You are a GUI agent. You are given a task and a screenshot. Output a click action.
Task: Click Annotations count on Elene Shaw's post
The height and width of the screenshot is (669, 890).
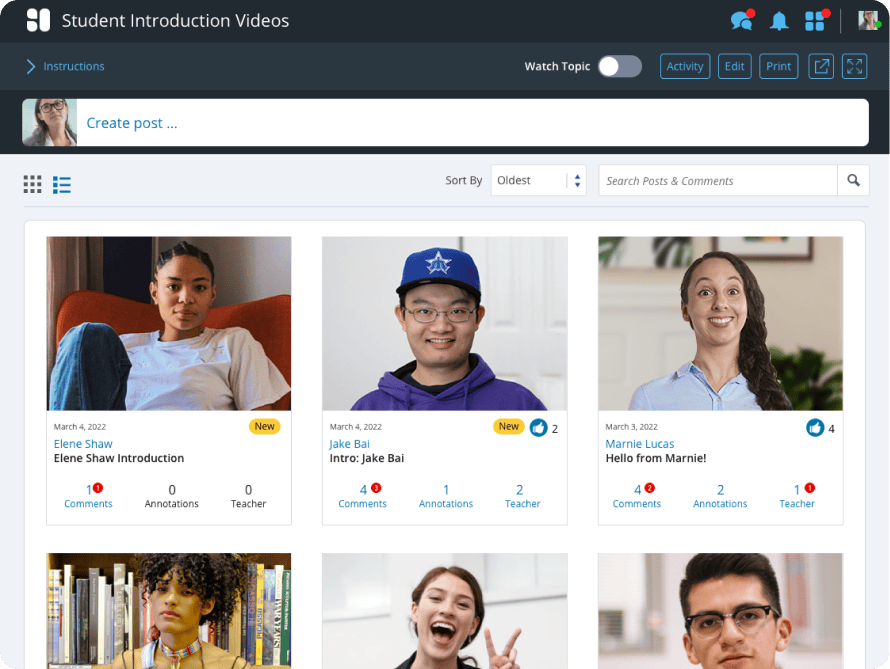pos(171,495)
